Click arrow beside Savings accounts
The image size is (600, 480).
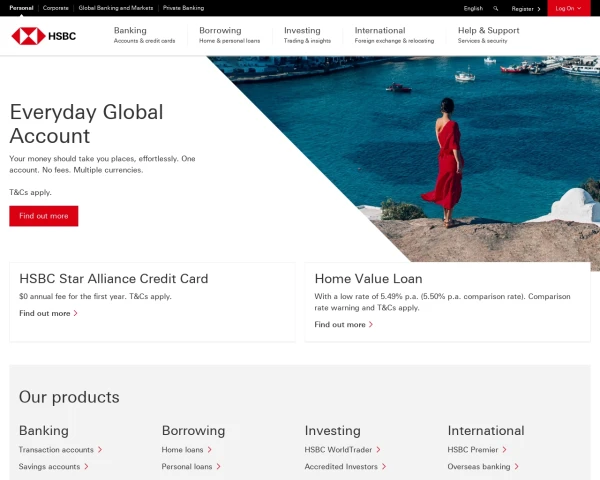coord(86,466)
